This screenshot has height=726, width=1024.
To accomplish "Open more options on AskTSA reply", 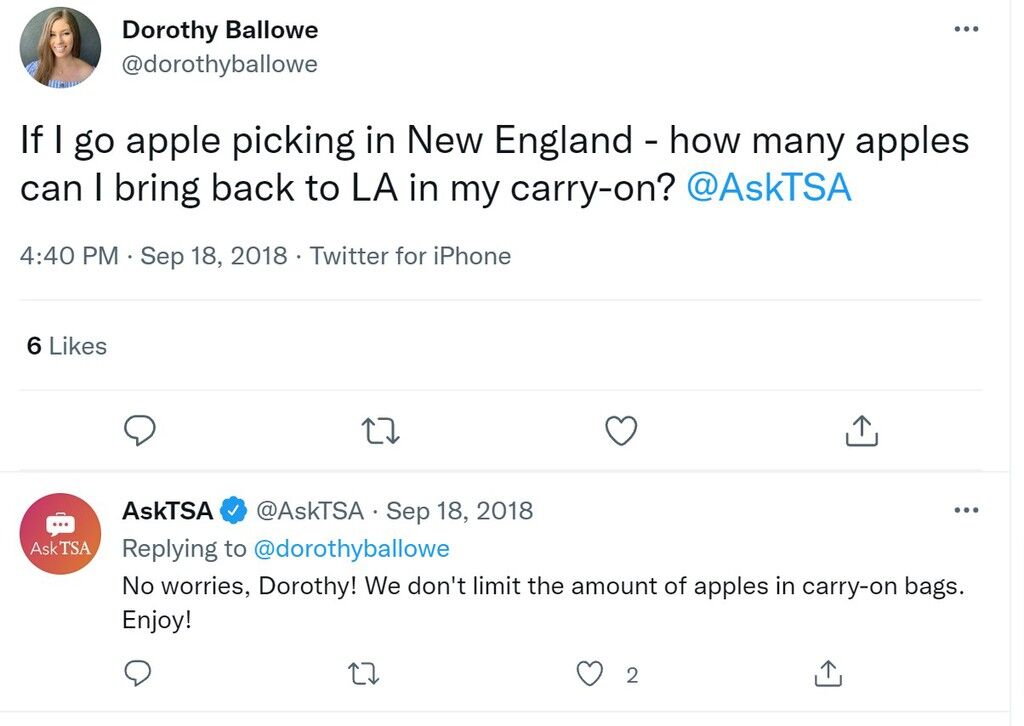I will [x=967, y=510].
